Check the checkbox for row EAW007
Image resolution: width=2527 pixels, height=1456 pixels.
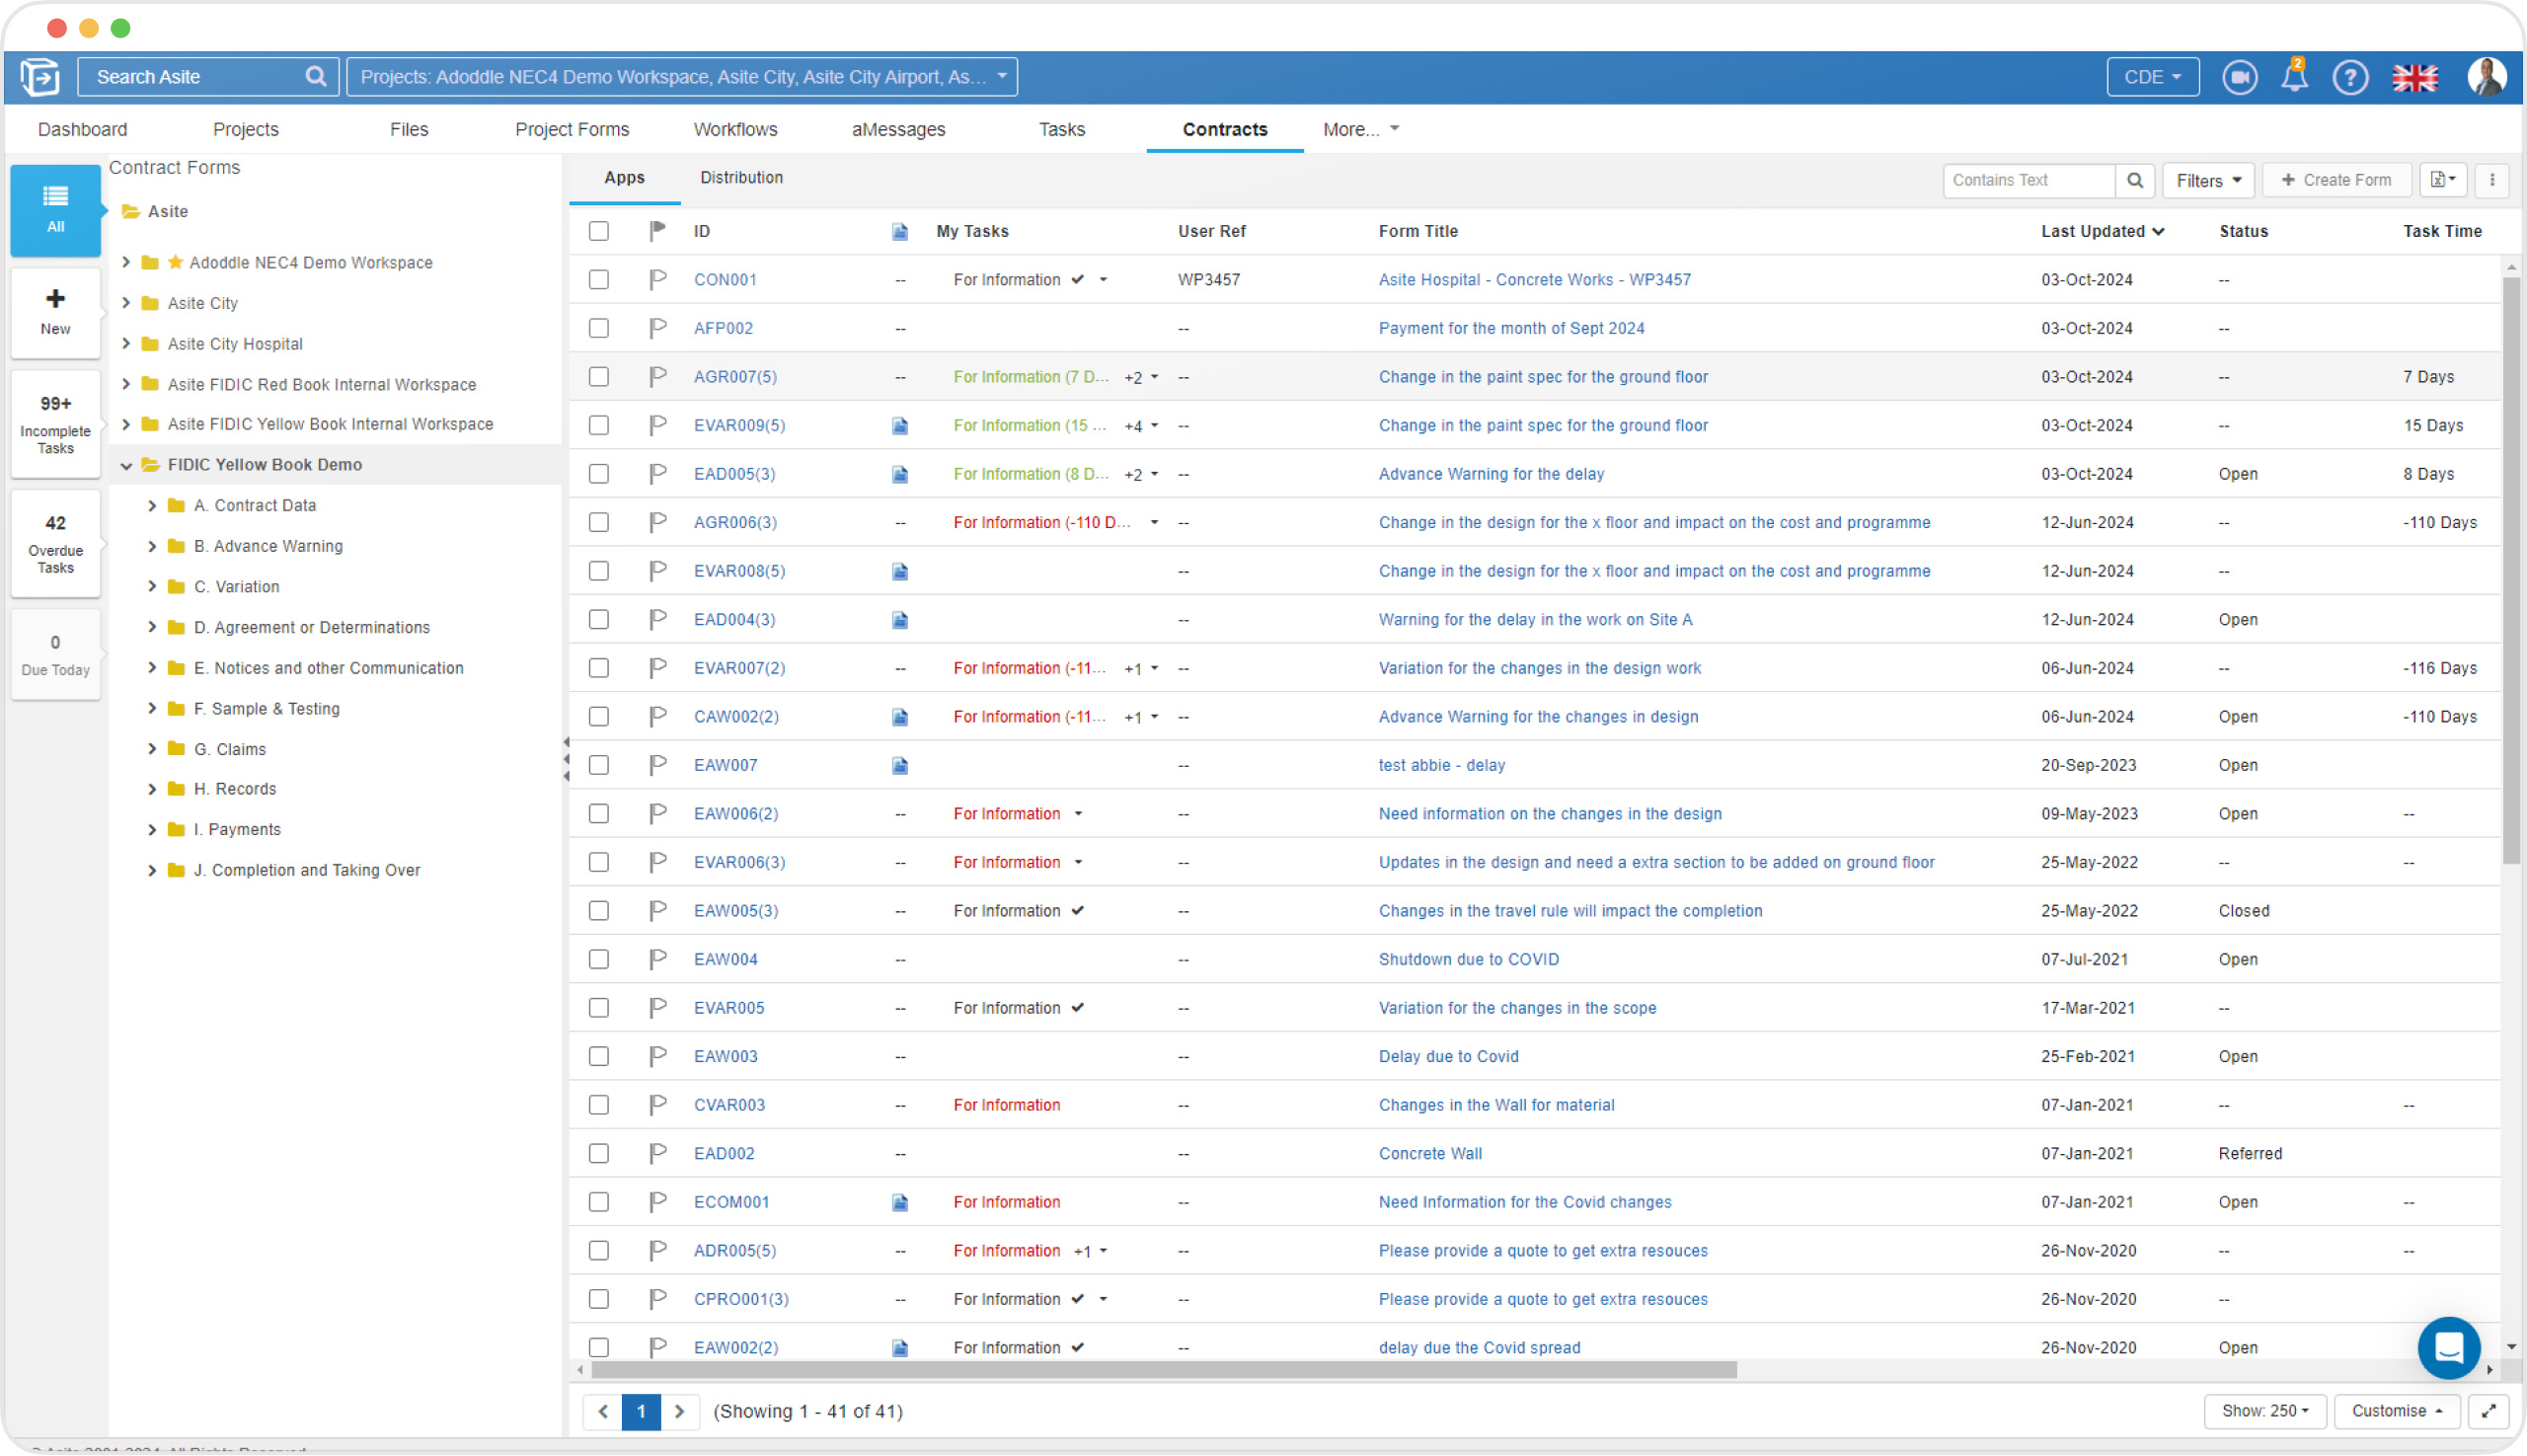click(599, 765)
